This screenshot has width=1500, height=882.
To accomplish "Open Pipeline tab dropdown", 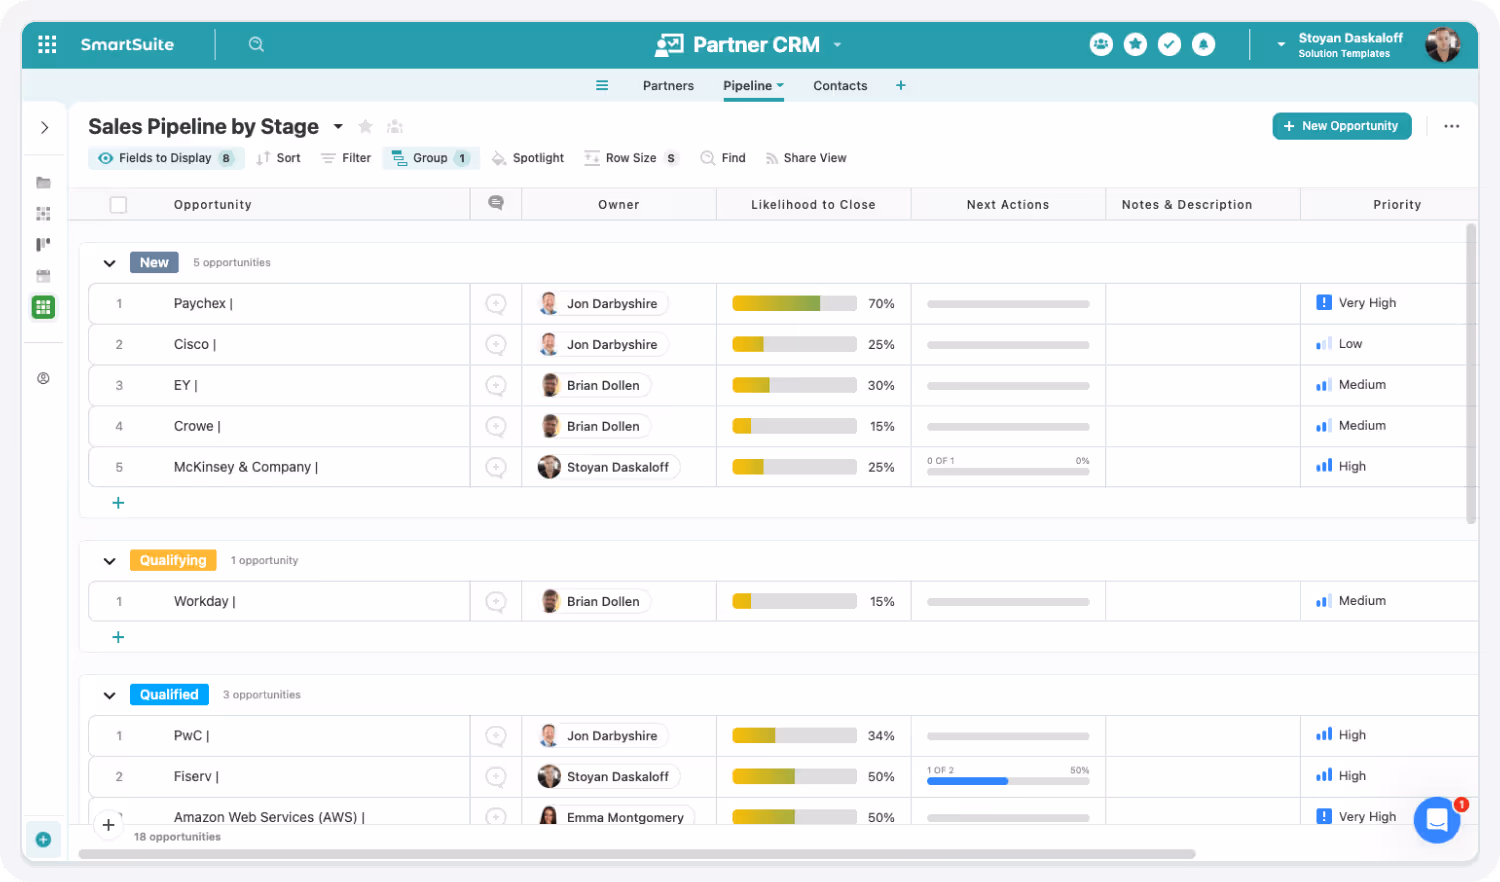I will pyautogui.click(x=780, y=85).
